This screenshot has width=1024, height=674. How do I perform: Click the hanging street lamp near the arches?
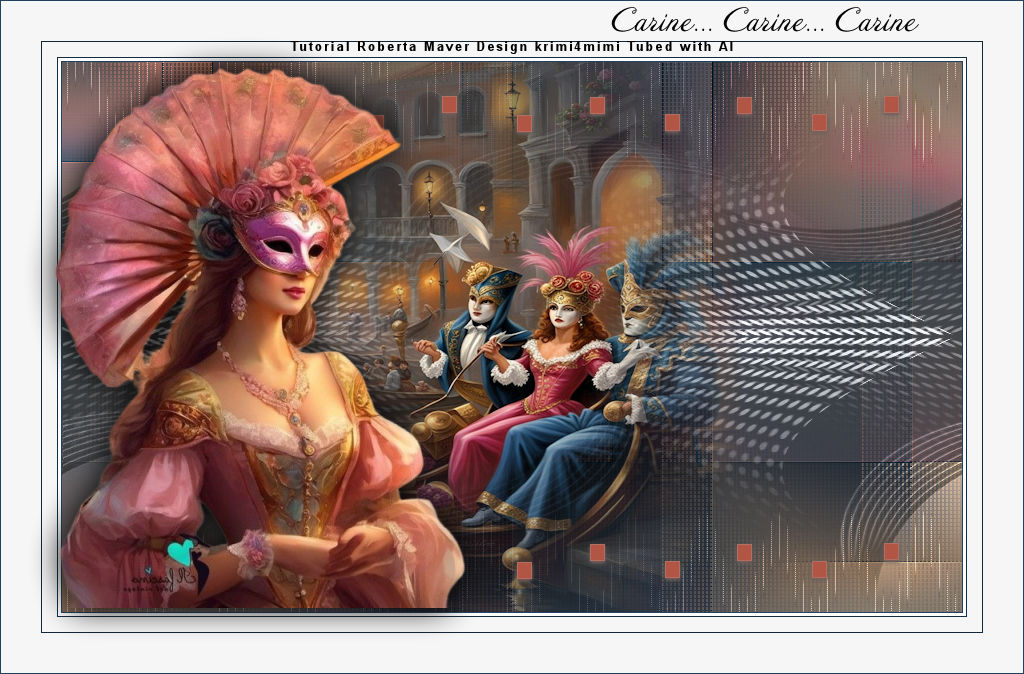(512, 98)
